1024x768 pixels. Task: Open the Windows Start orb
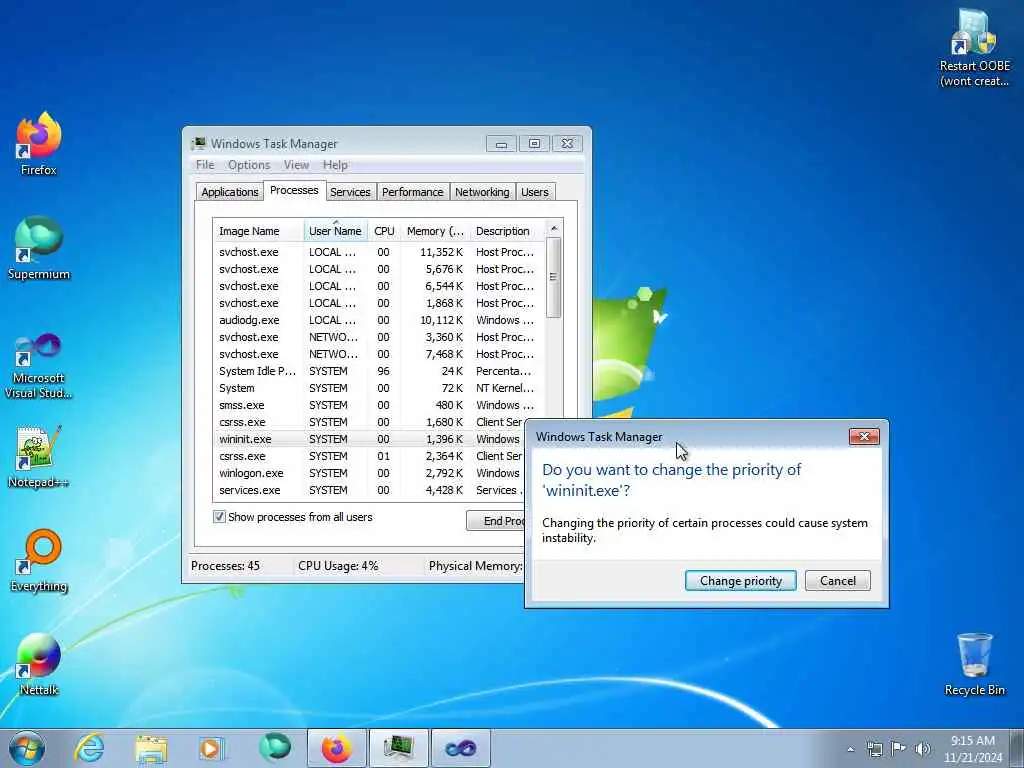point(27,748)
